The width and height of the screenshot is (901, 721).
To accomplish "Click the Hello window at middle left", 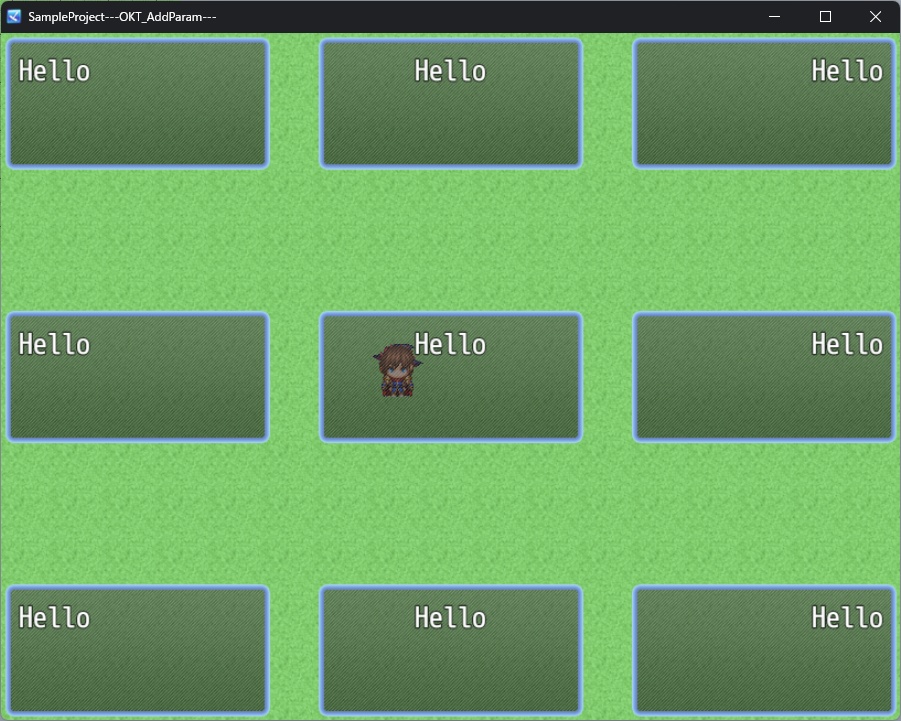I will point(138,377).
